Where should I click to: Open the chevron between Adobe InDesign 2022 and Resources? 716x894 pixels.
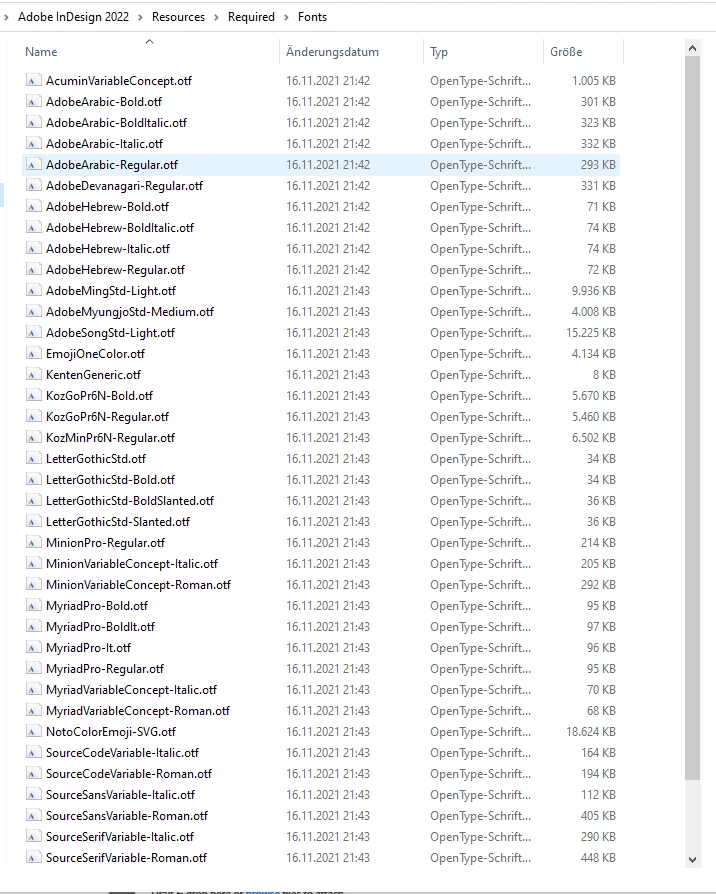(x=140, y=18)
